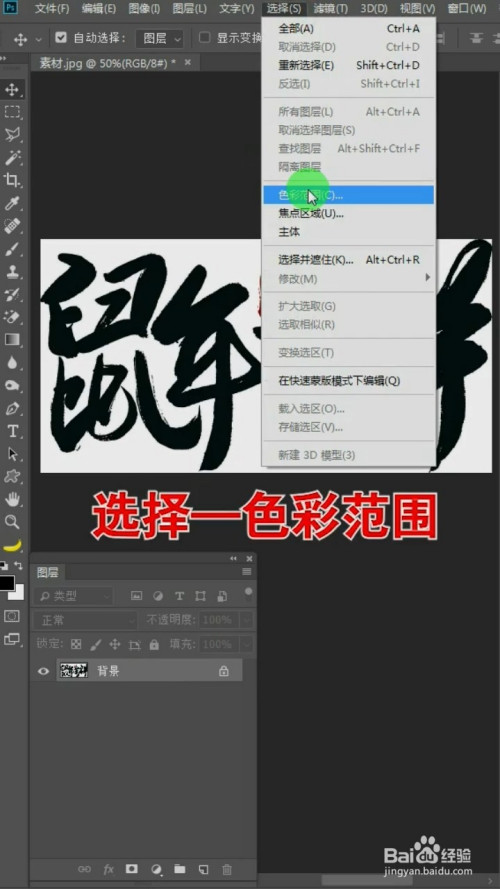This screenshot has width=500, height=889.
Task: Open Move tool preset picker arrow
Action: [x=39, y=39]
